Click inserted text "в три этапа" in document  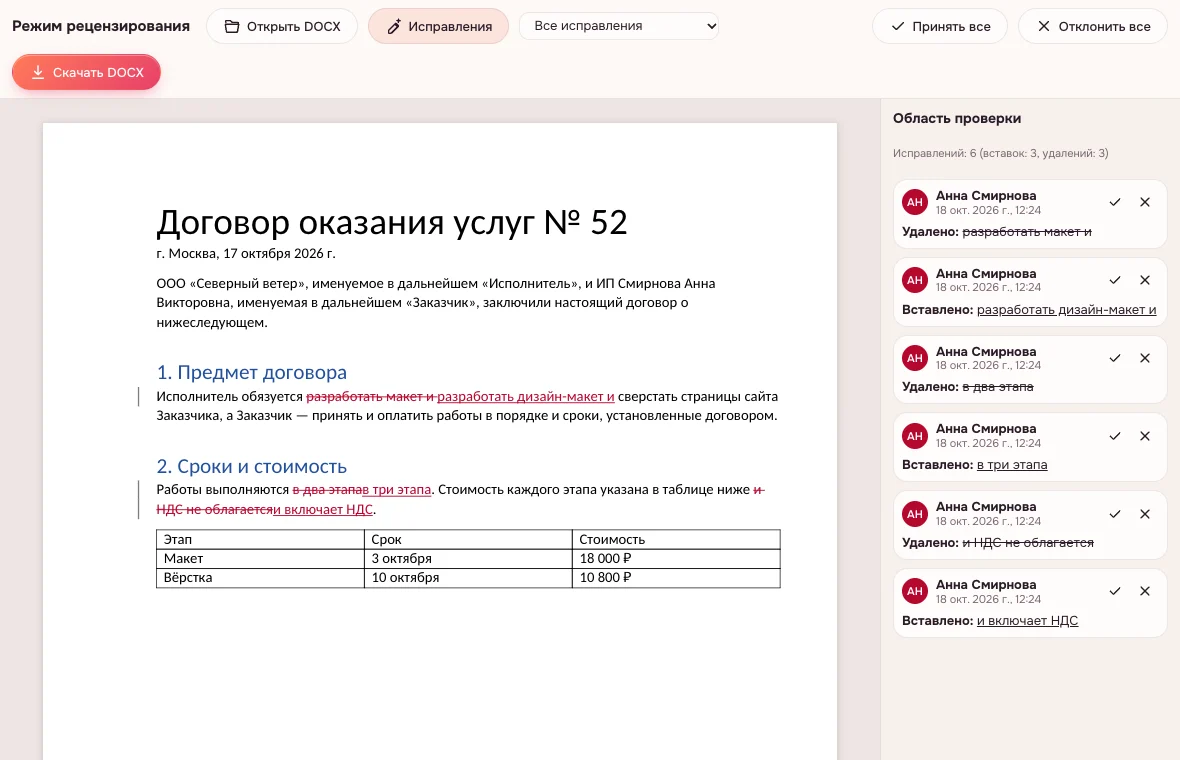click(397, 490)
